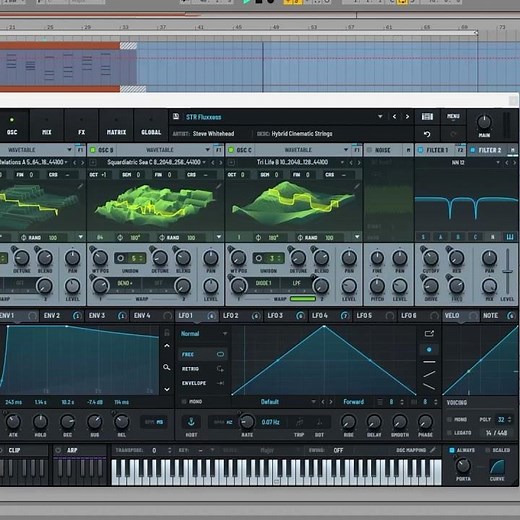Screen dimensions: 520x520
Task: Click the undo arrow icon
Action: click(x=427, y=134)
